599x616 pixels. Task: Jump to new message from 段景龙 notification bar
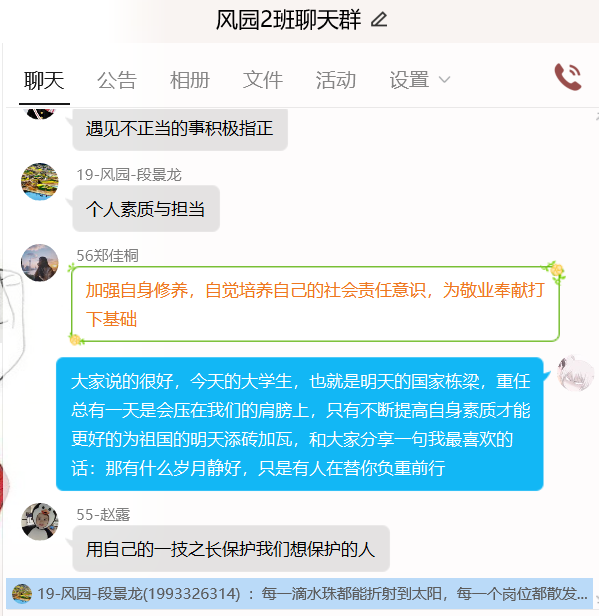[x=299, y=593]
